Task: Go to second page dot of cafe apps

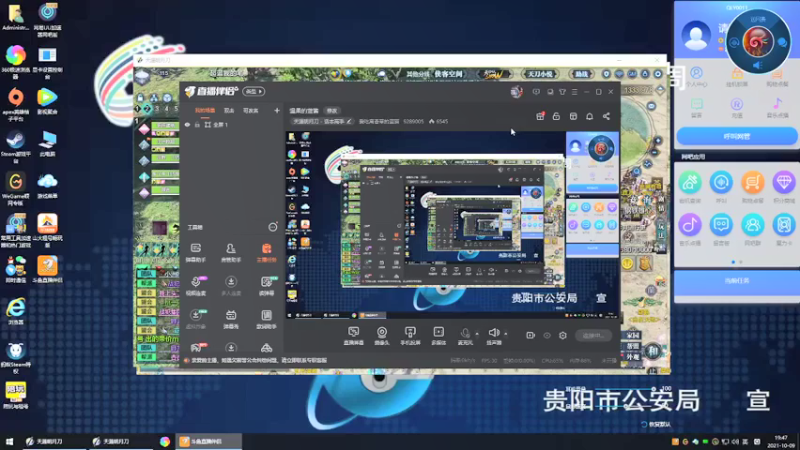Action: pos(741,262)
